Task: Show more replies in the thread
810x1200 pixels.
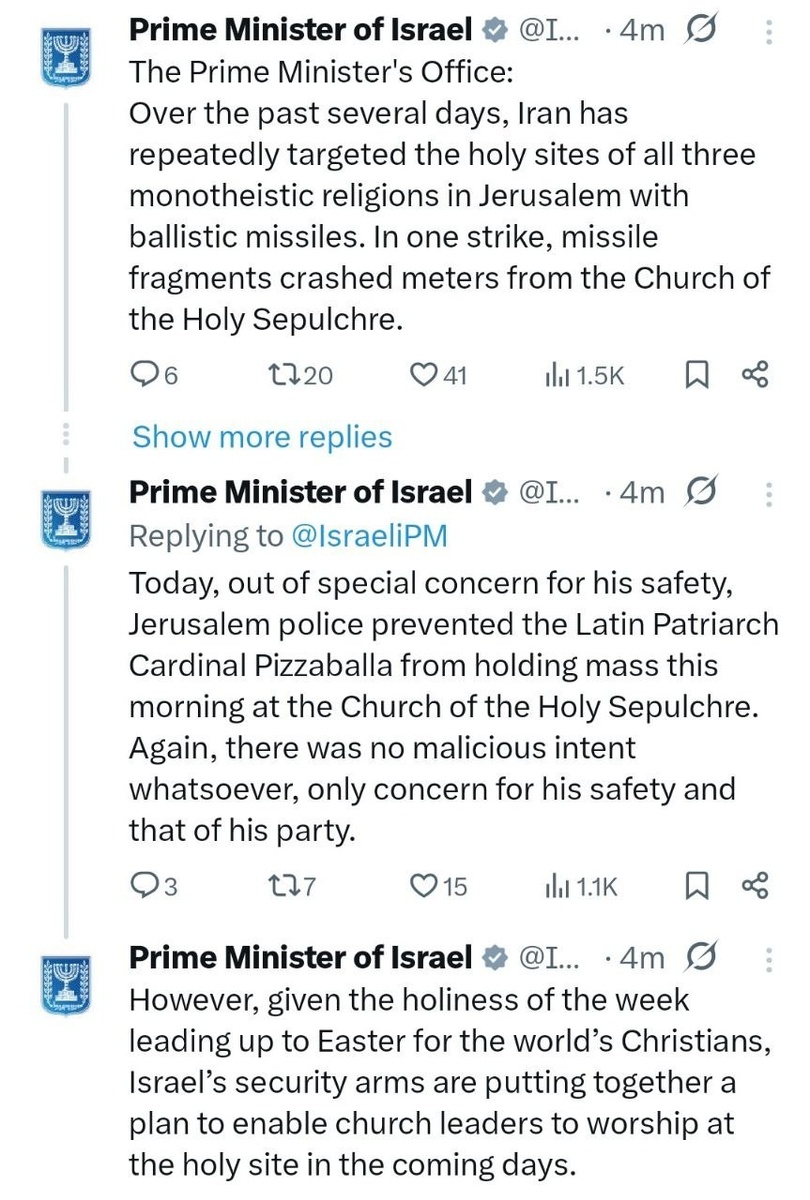Action: pos(262,437)
